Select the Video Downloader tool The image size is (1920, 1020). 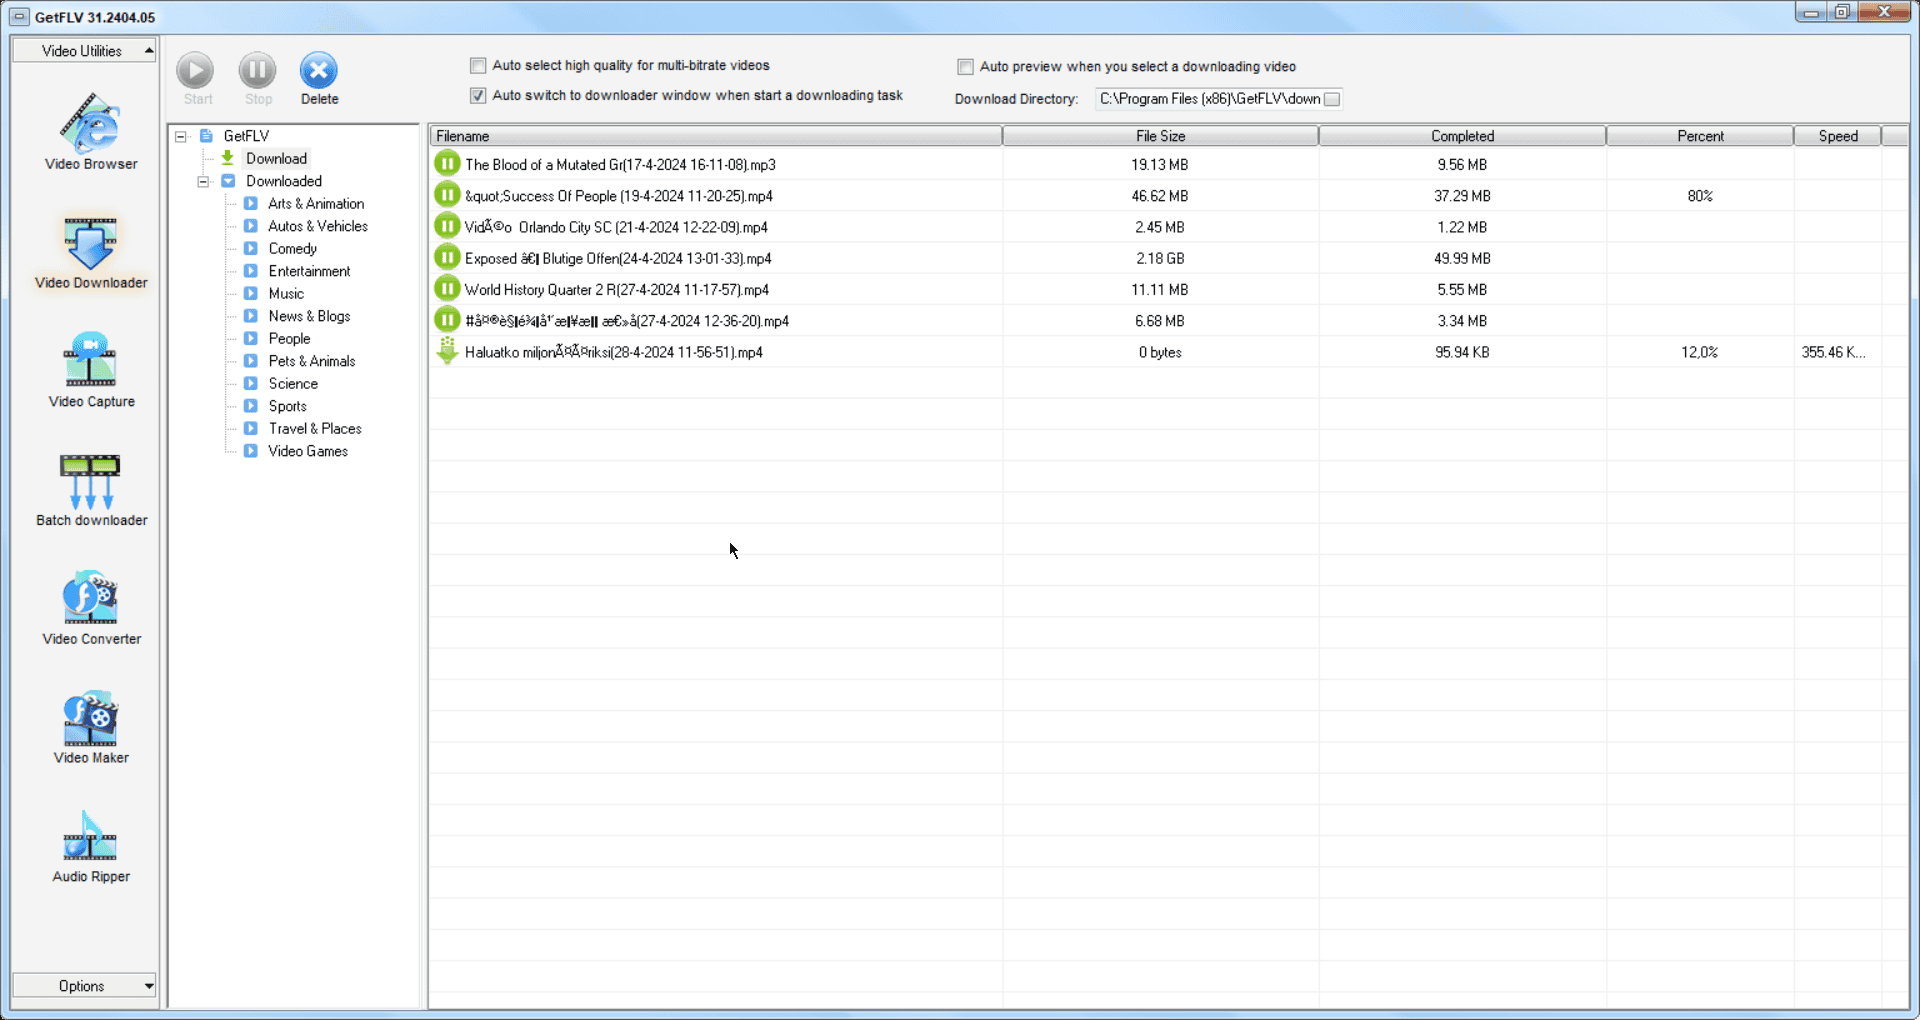pos(91,252)
